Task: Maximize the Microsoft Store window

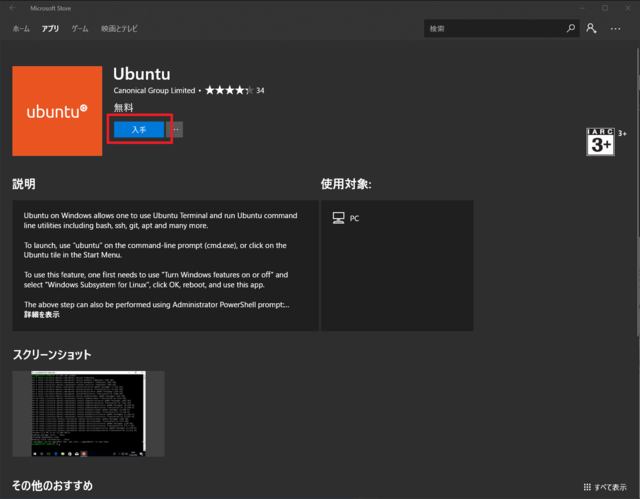Action: [605, 8]
